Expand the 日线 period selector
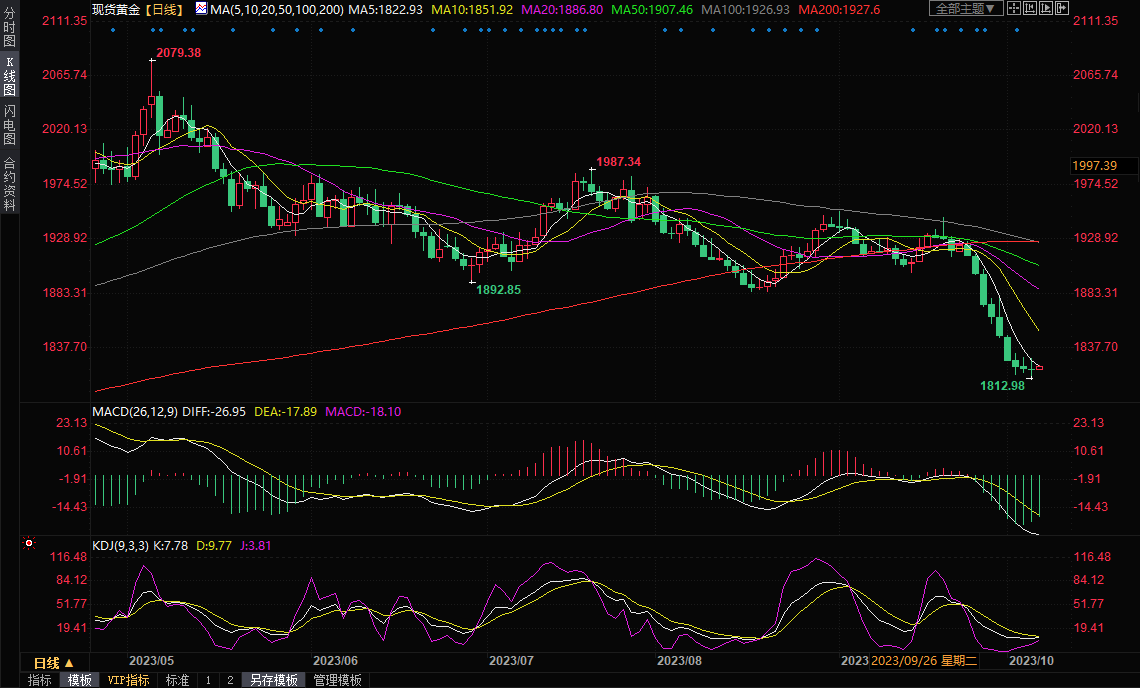 pos(54,663)
